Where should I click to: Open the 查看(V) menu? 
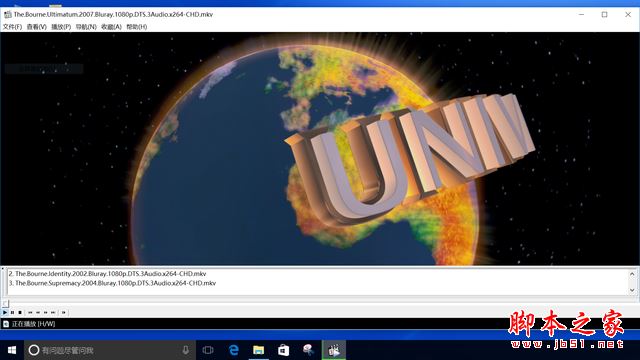coord(37,27)
